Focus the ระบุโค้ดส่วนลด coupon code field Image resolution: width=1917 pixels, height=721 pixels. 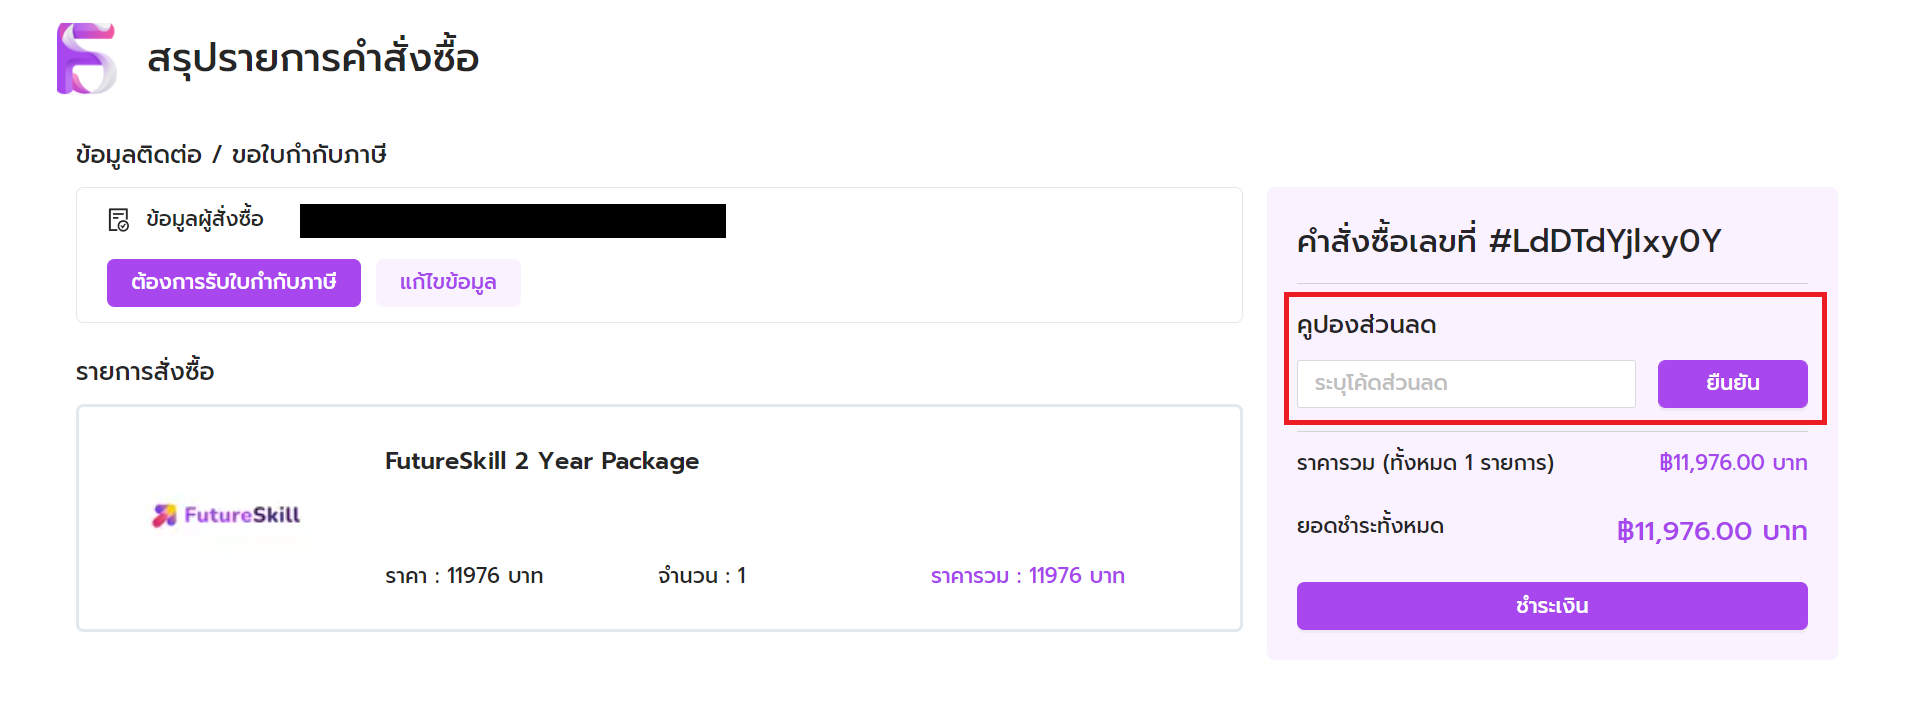point(1466,384)
